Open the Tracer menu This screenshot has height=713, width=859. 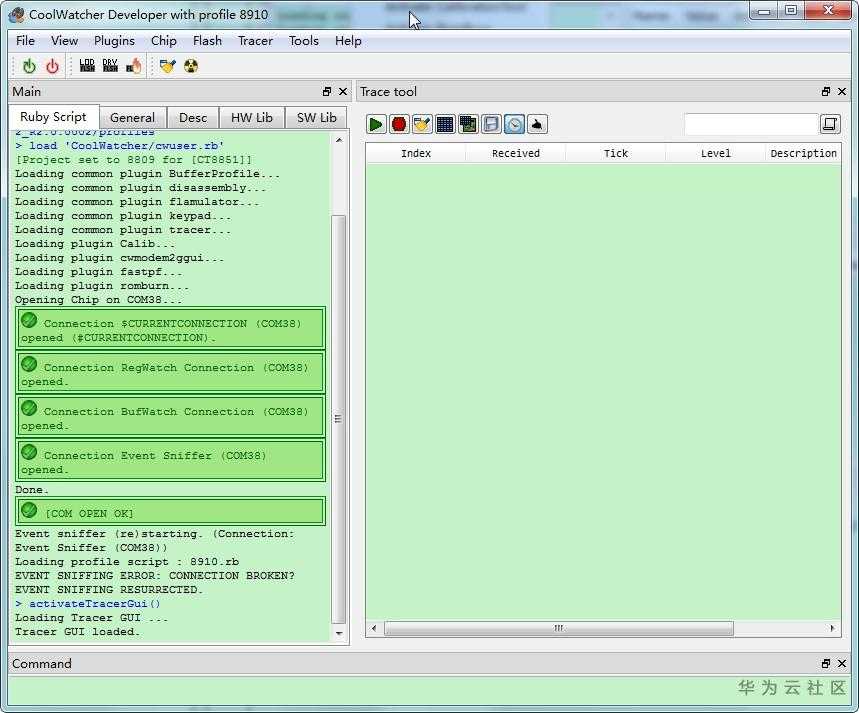255,41
